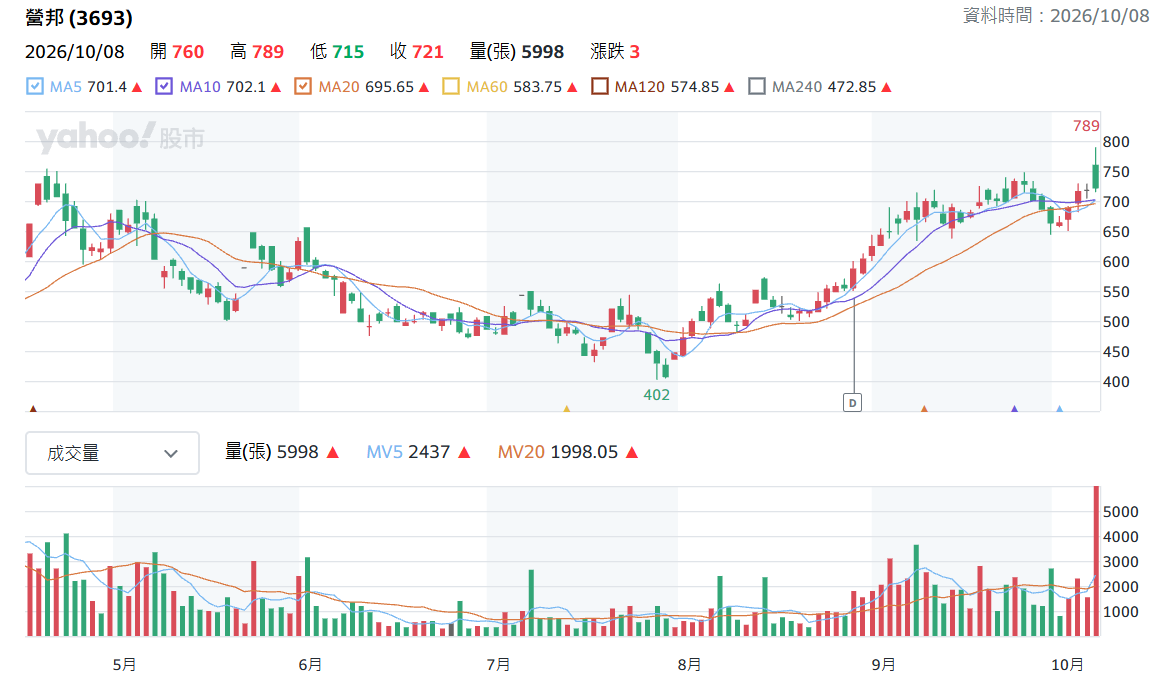Enable the MA60 moving average checkbox

point(451,86)
